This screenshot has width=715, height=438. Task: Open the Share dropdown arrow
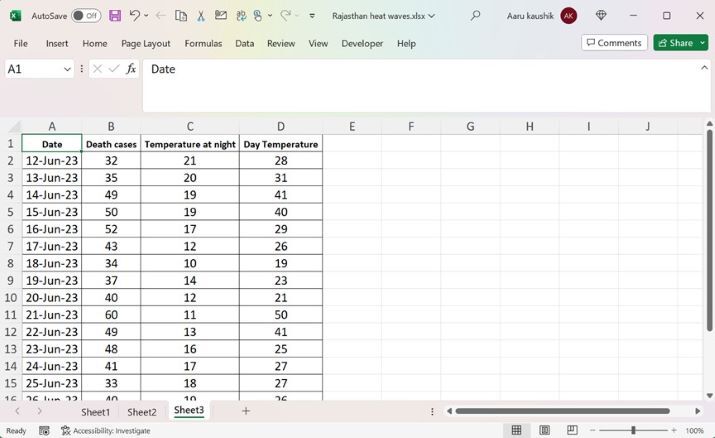(703, 43)
